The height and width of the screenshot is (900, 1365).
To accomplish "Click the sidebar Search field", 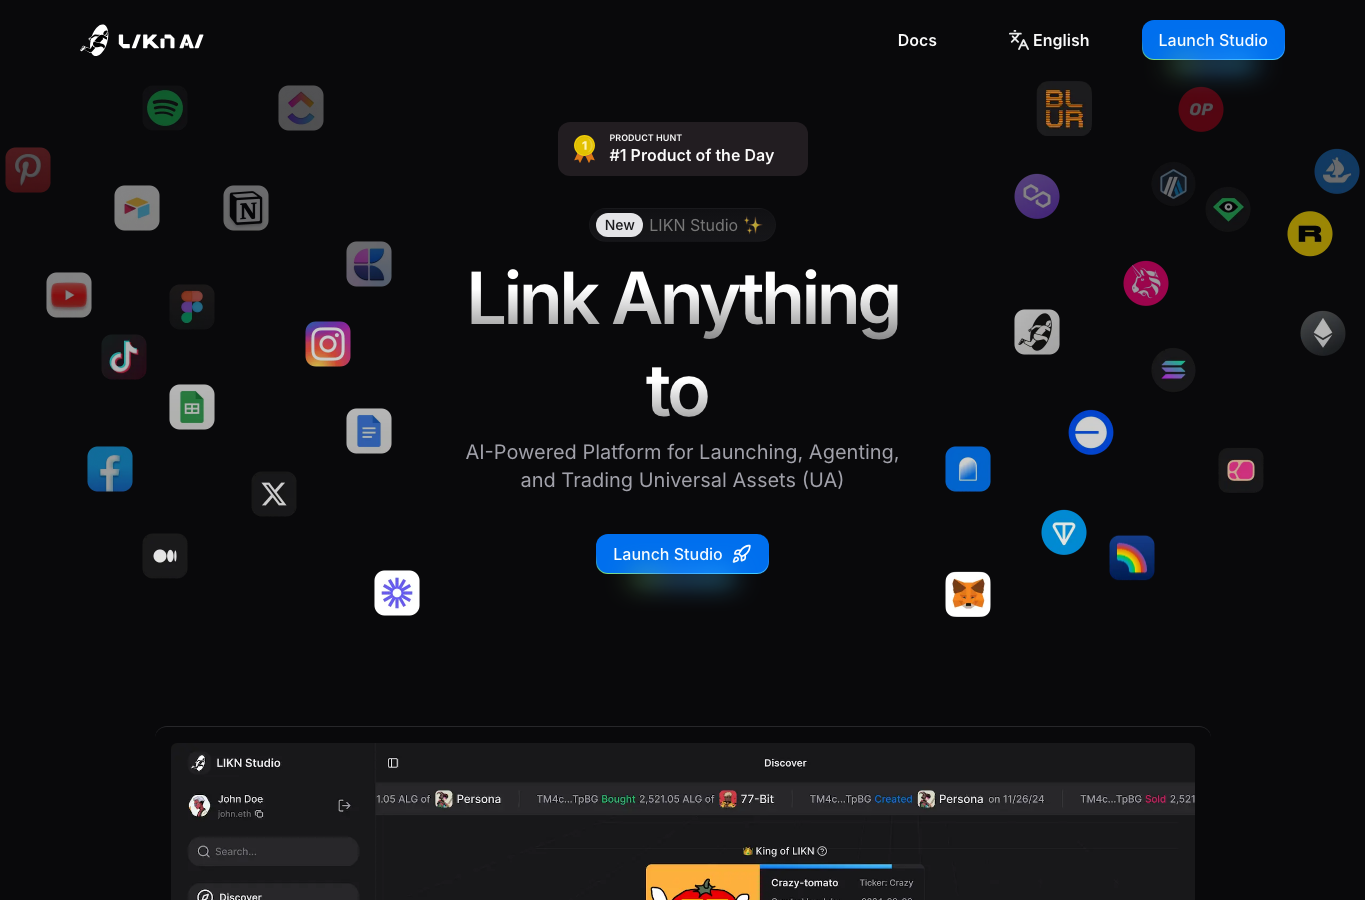I will (273, 851).
